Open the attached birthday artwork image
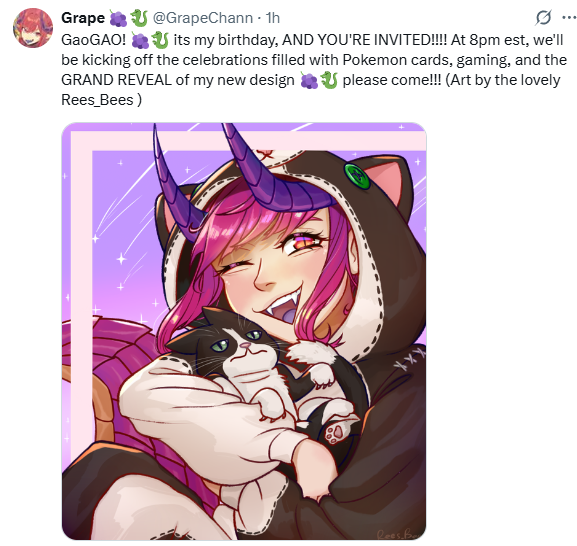The image size is (577, 546). click(244, 331)
